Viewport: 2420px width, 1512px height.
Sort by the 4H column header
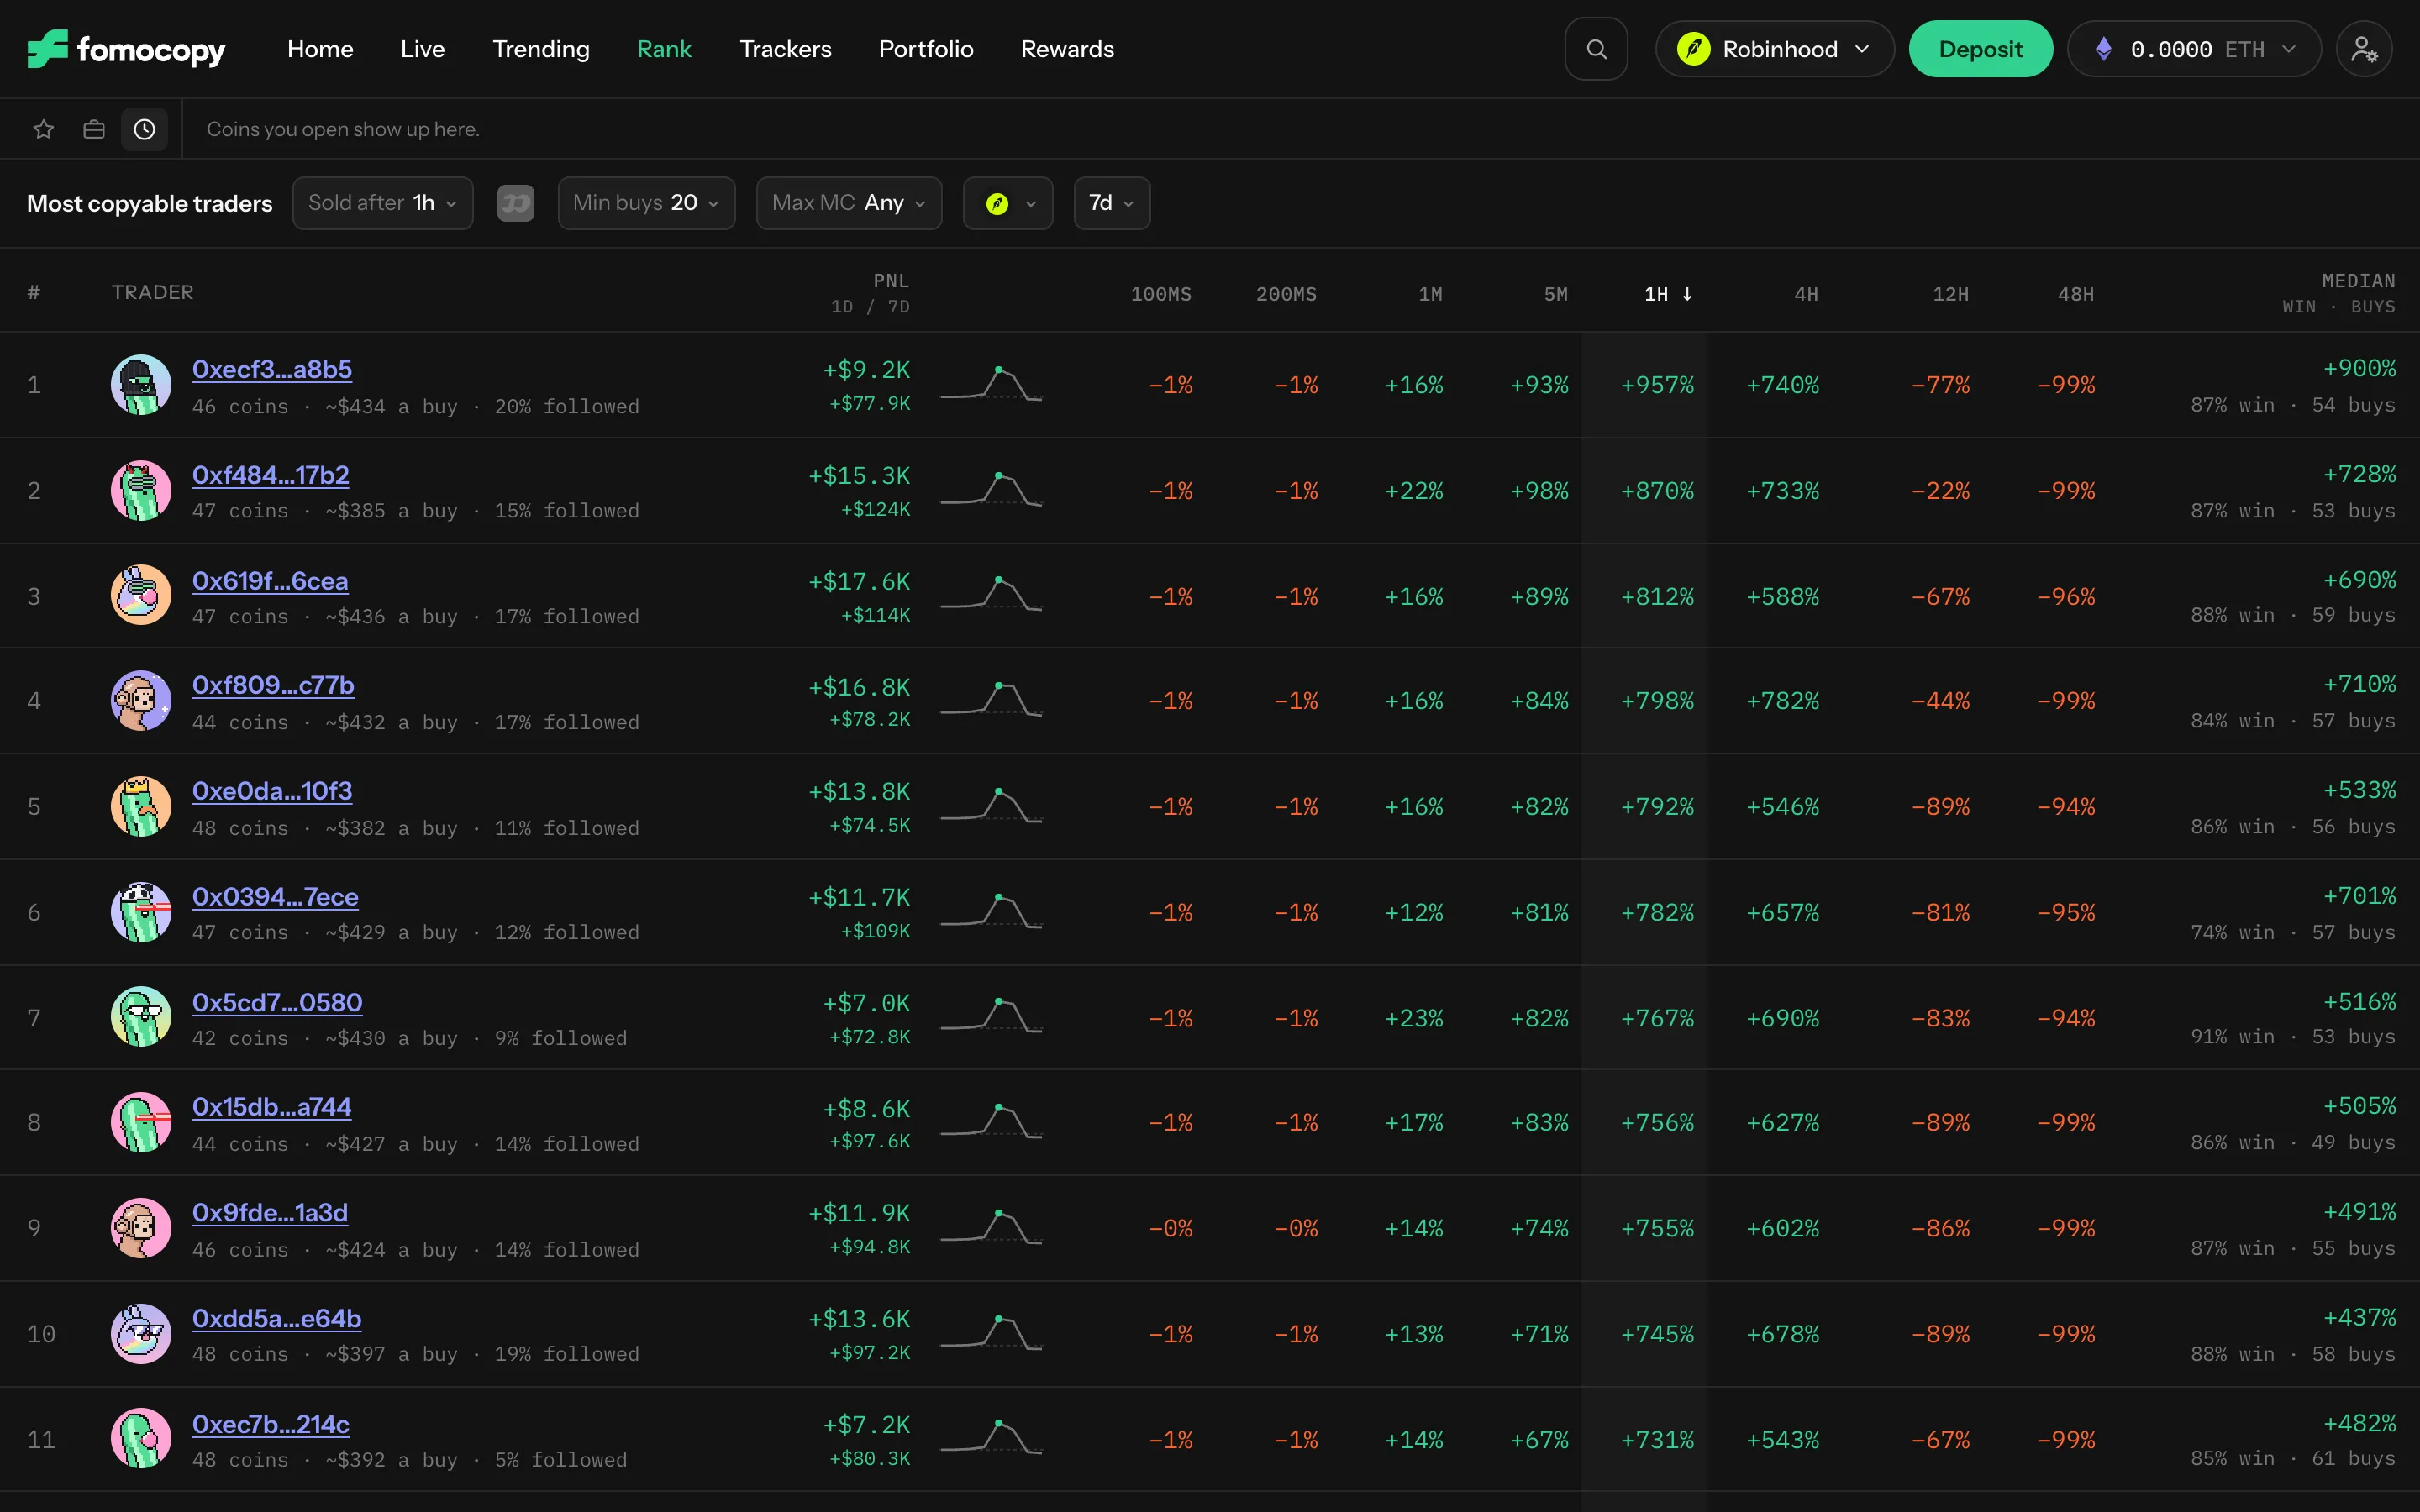(x=1806, y=294)
